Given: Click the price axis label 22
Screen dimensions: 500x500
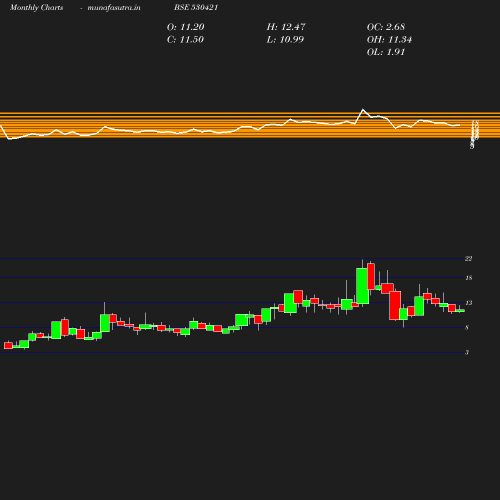Looking at the screenshot, I should 468,259.
